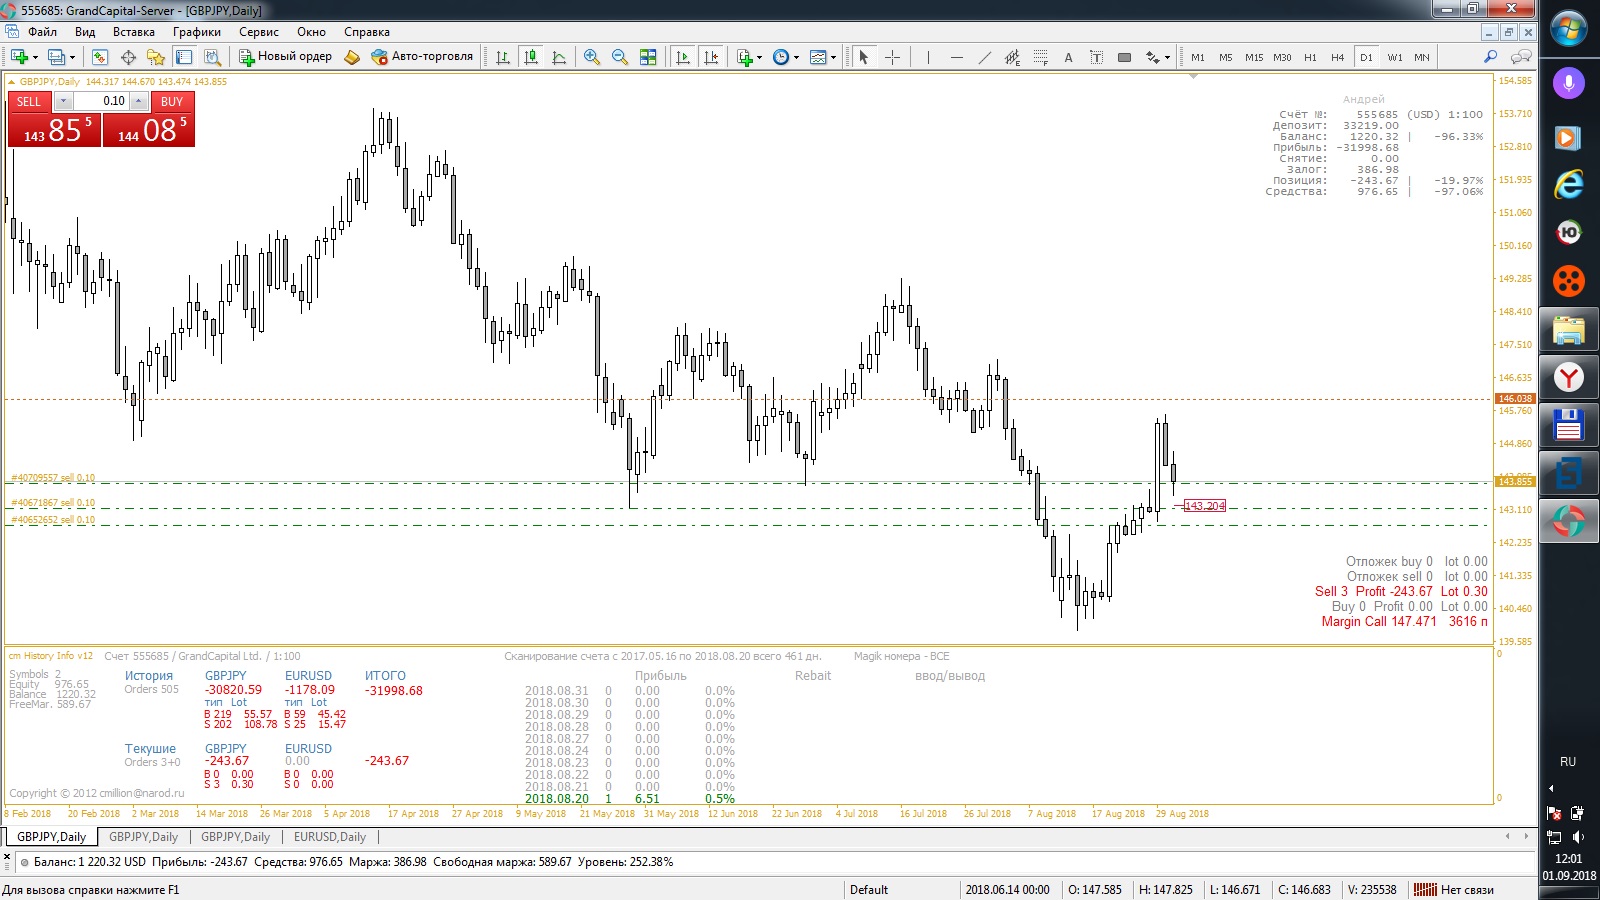Open the chat bubbles icon
1600x900 pixels.
pyautogui.click(x=1521, y=57)
